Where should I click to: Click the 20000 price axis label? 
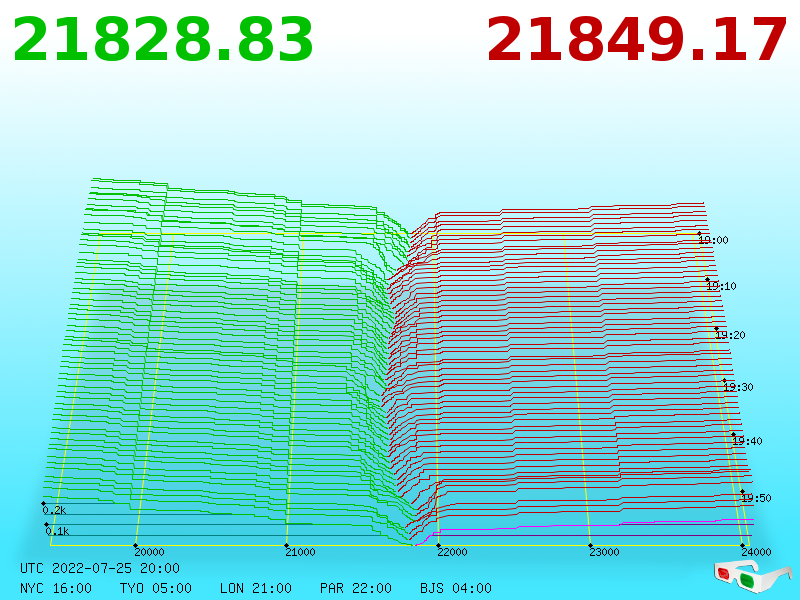[x=149, y=552]
